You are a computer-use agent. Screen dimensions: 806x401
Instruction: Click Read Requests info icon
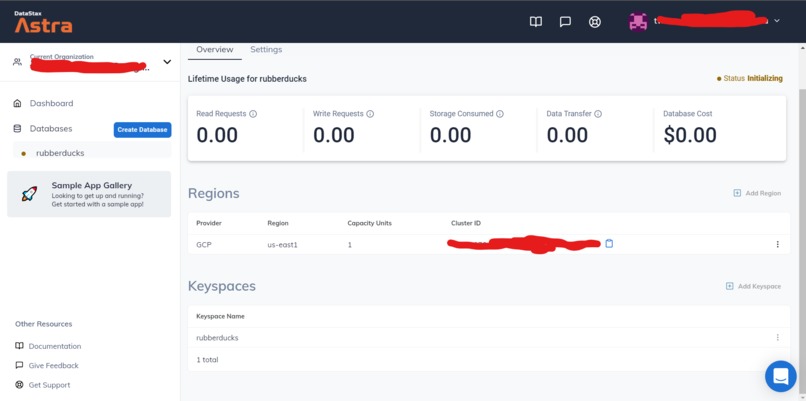click(253, 114)
